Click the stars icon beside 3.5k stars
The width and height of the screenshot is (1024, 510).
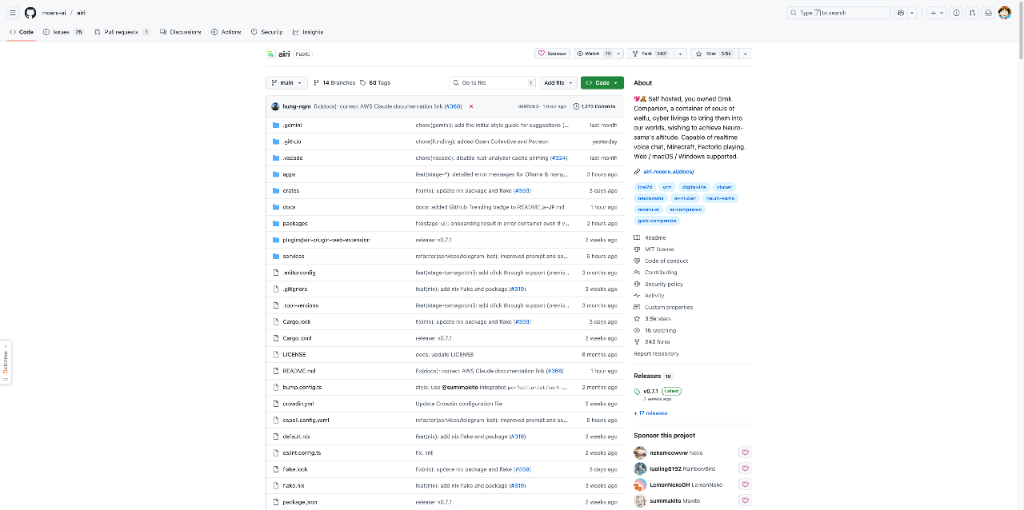[637, 319]
